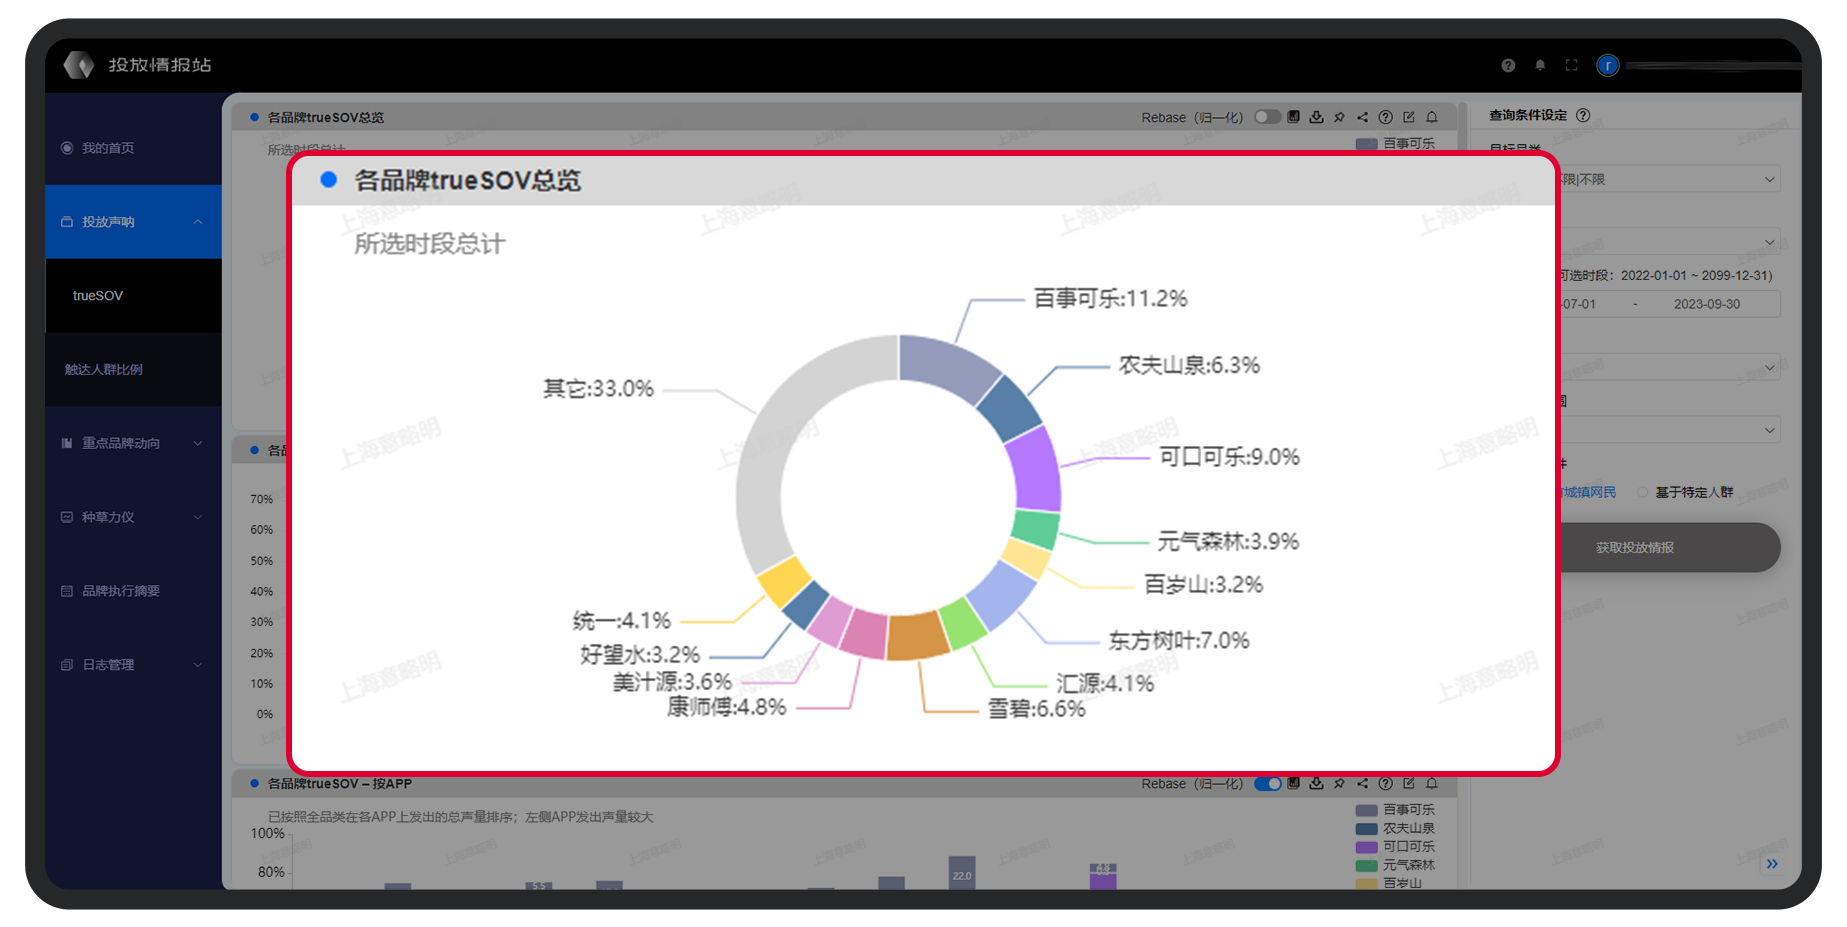Open the second dropdown below 不限|不限

pos(1670,242)
